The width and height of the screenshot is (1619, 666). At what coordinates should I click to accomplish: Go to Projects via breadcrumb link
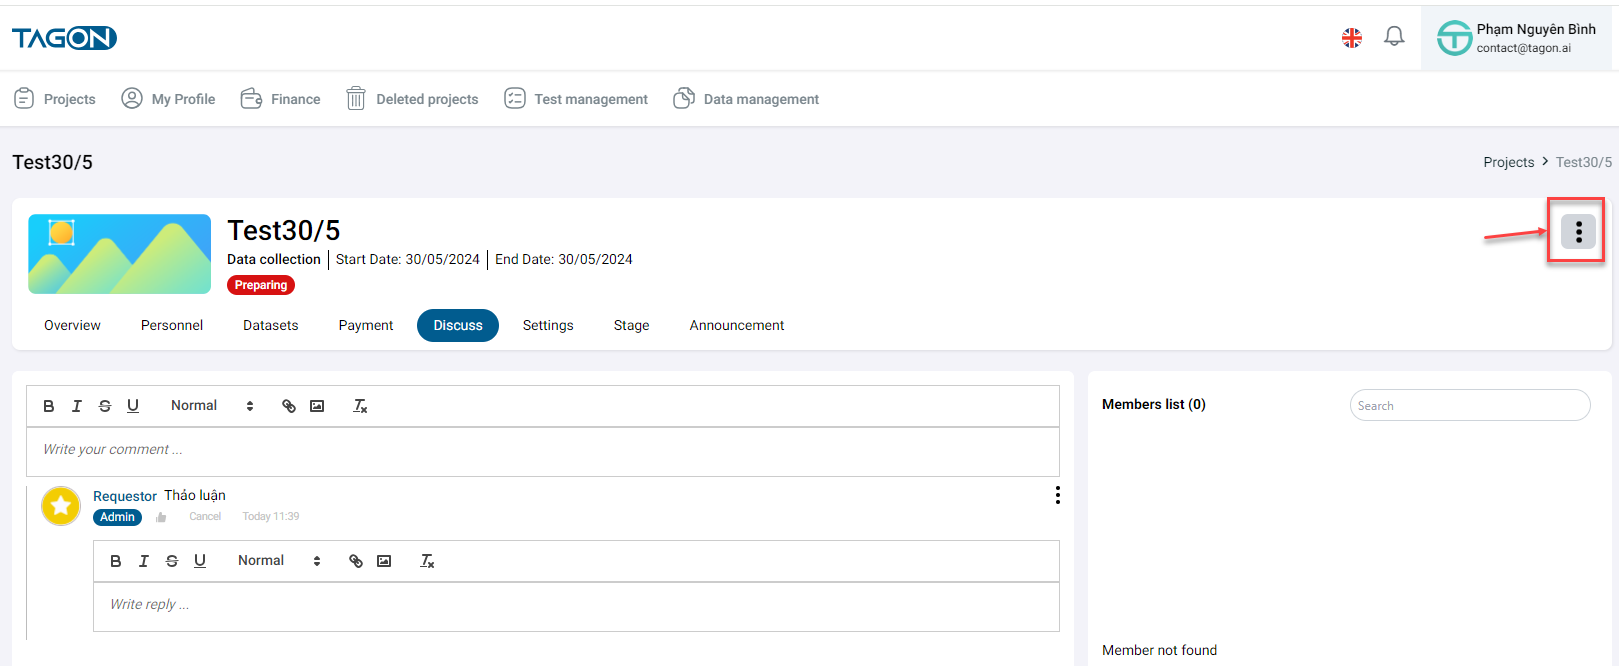1508,162
